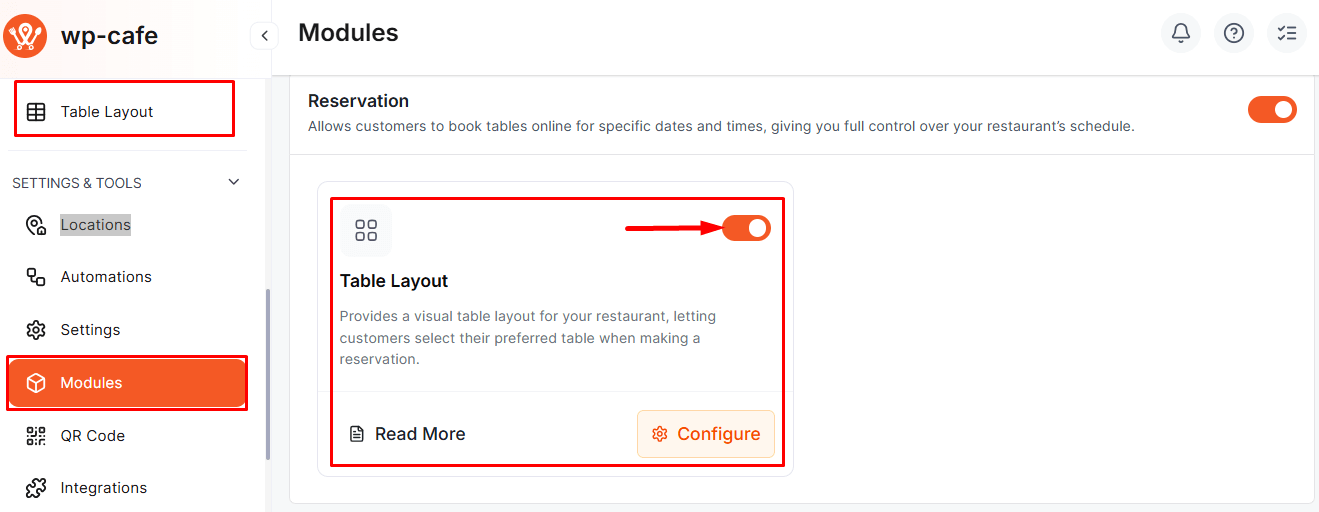Image resolution: width=1319 pixels, height=512 pixels.
Task: Click the Automations workflow icon
Action: [x=36, y=277]
